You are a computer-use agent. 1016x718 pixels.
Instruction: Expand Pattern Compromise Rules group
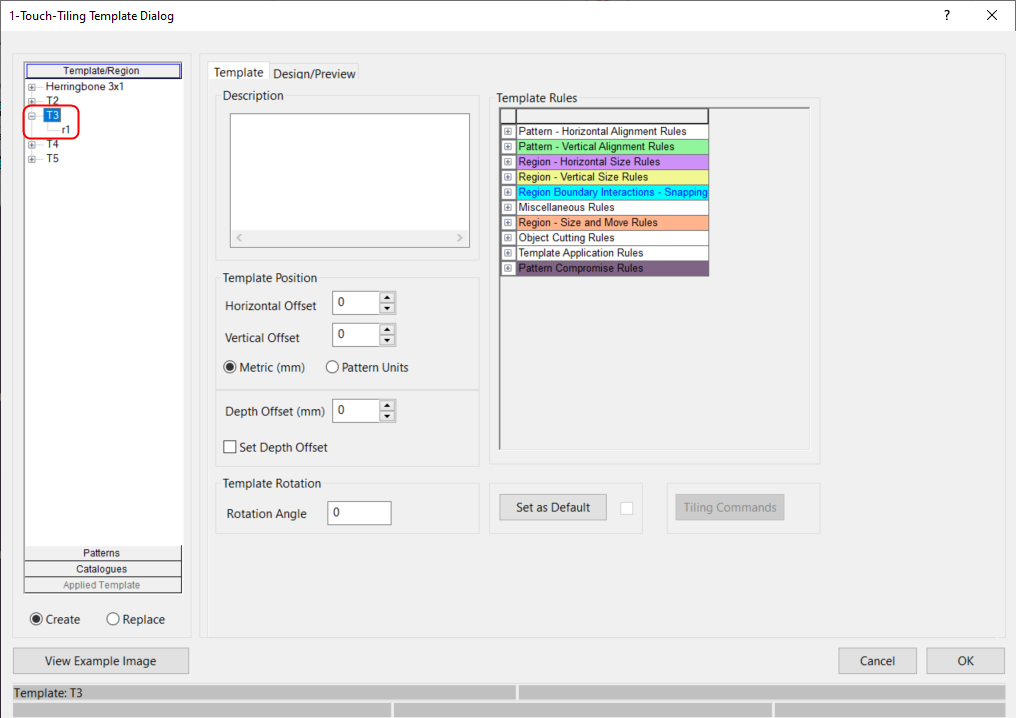(508, 268)
